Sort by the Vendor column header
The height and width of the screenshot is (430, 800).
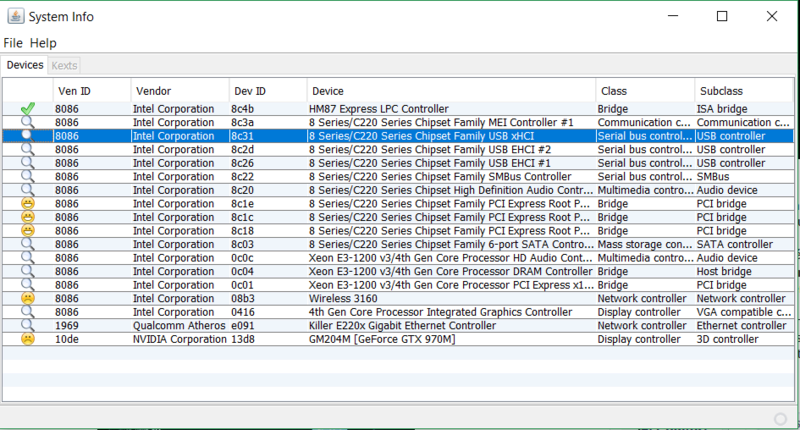pyautogui.click(x=180, y=91)
